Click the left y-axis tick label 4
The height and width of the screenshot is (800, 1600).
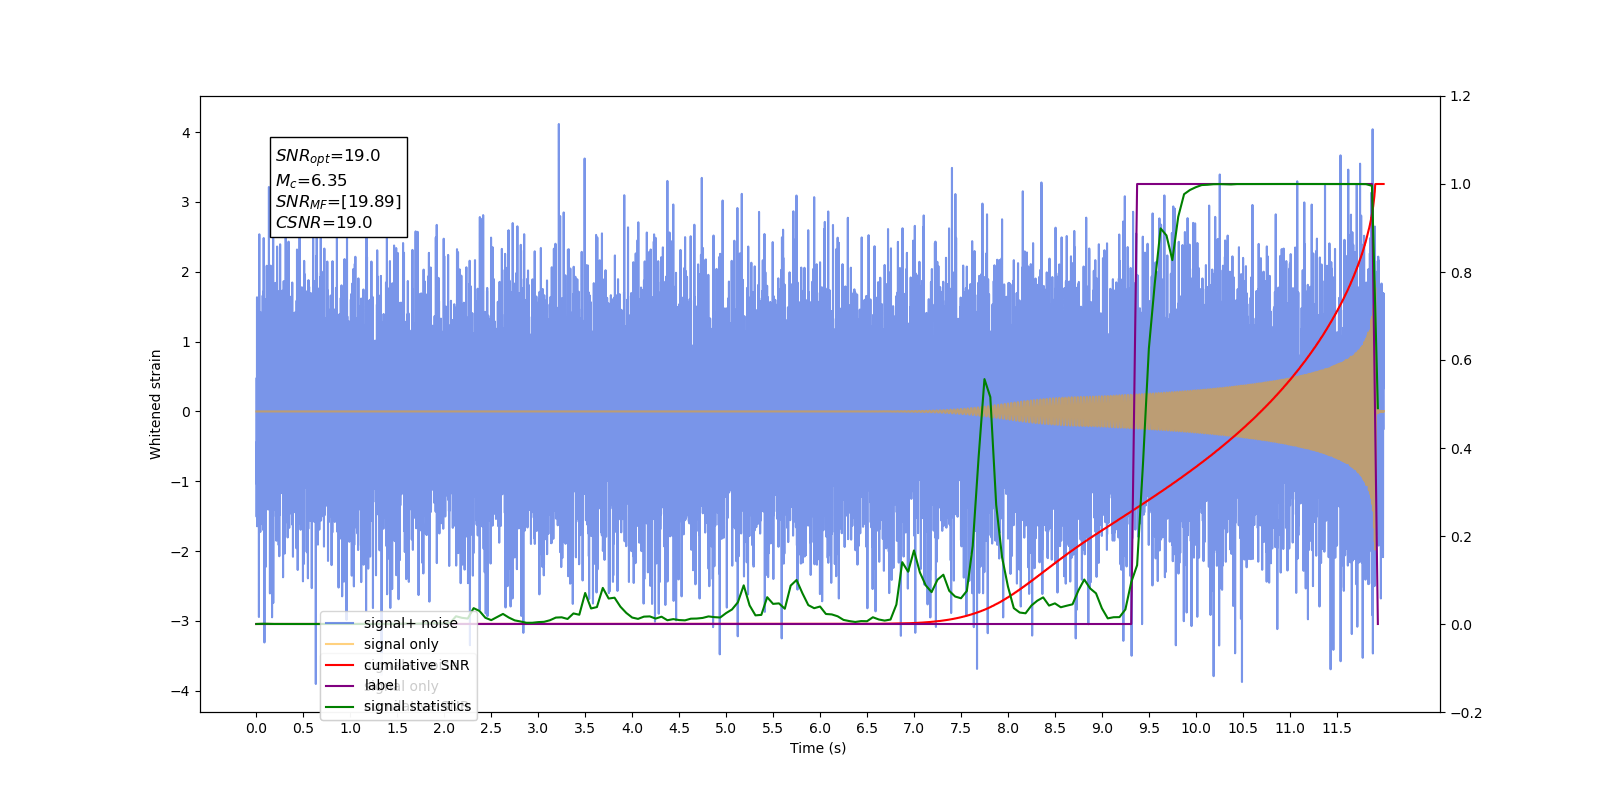click(x=185, y=133)
